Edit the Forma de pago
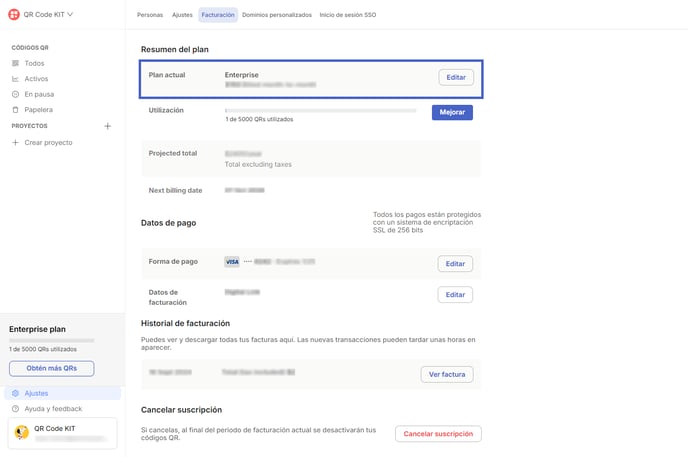 click(455, 264)
